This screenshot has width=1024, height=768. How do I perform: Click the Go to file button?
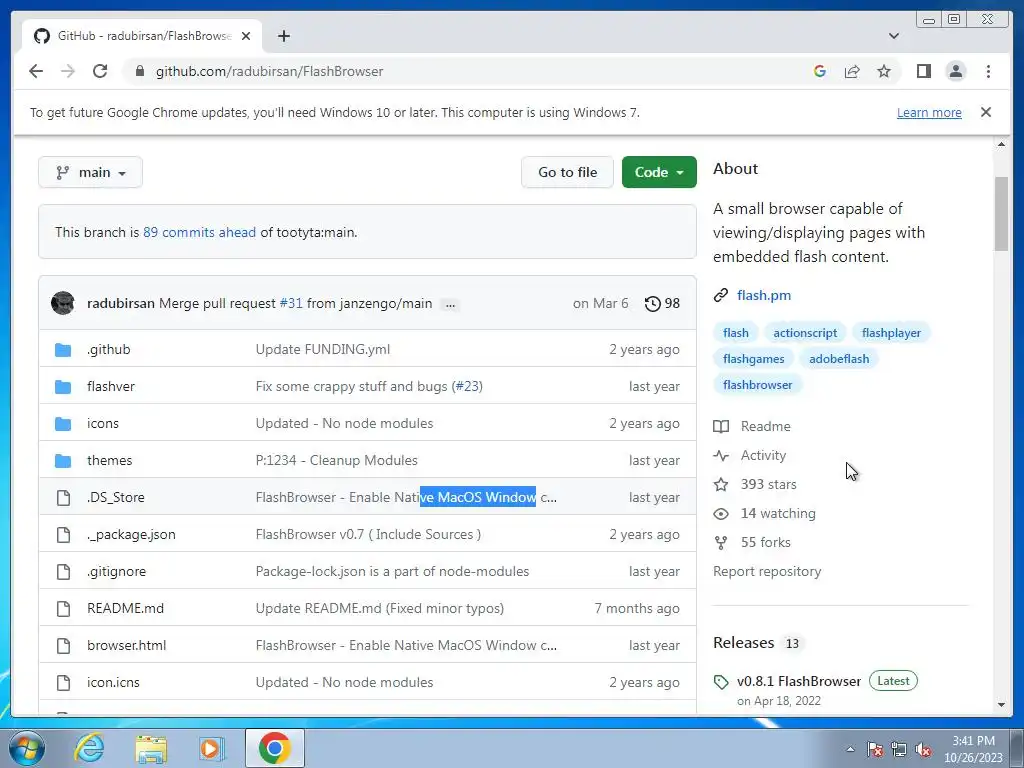[x=567, y=172]
